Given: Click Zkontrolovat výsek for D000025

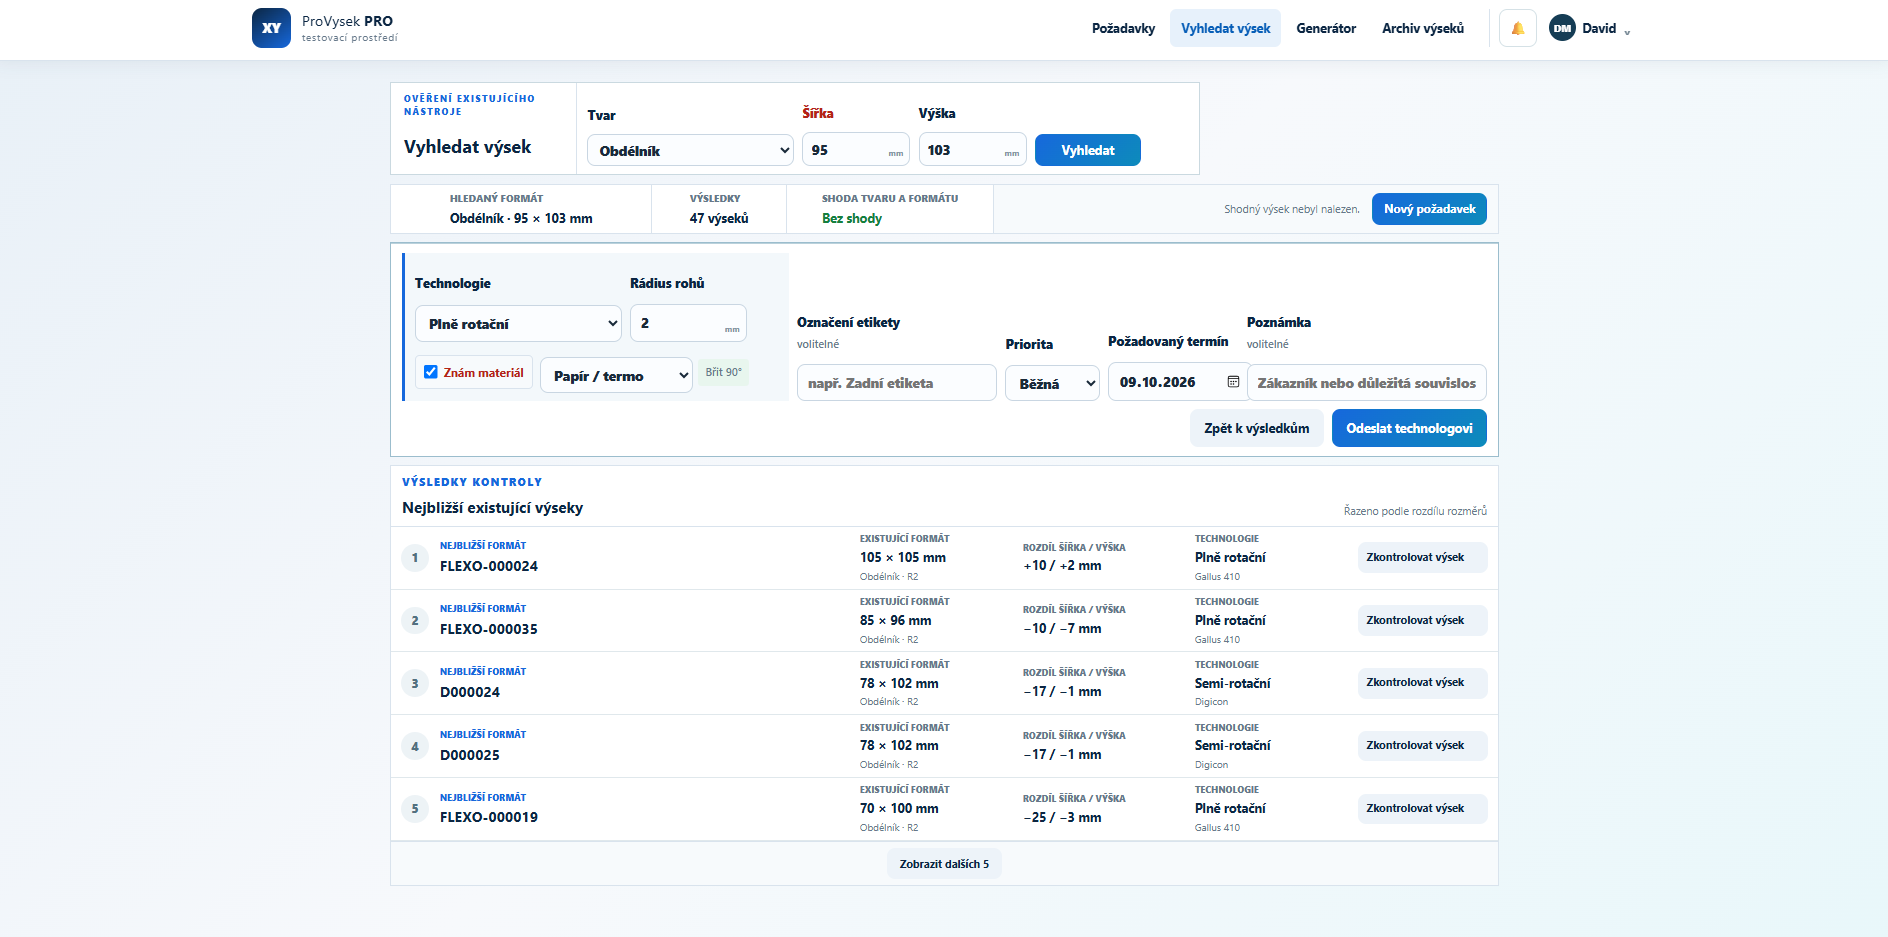Looking at the screenshot, I should point(1422,746).
